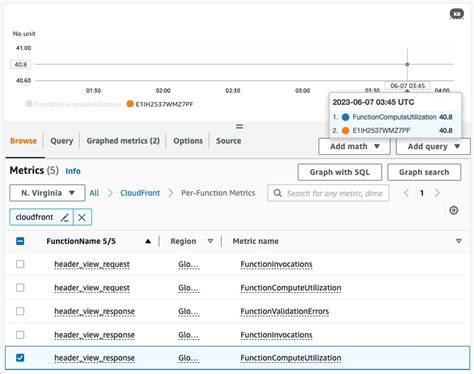Click the Graph search button
Viewport: 474px width, 374px height.
coord(424,172)
